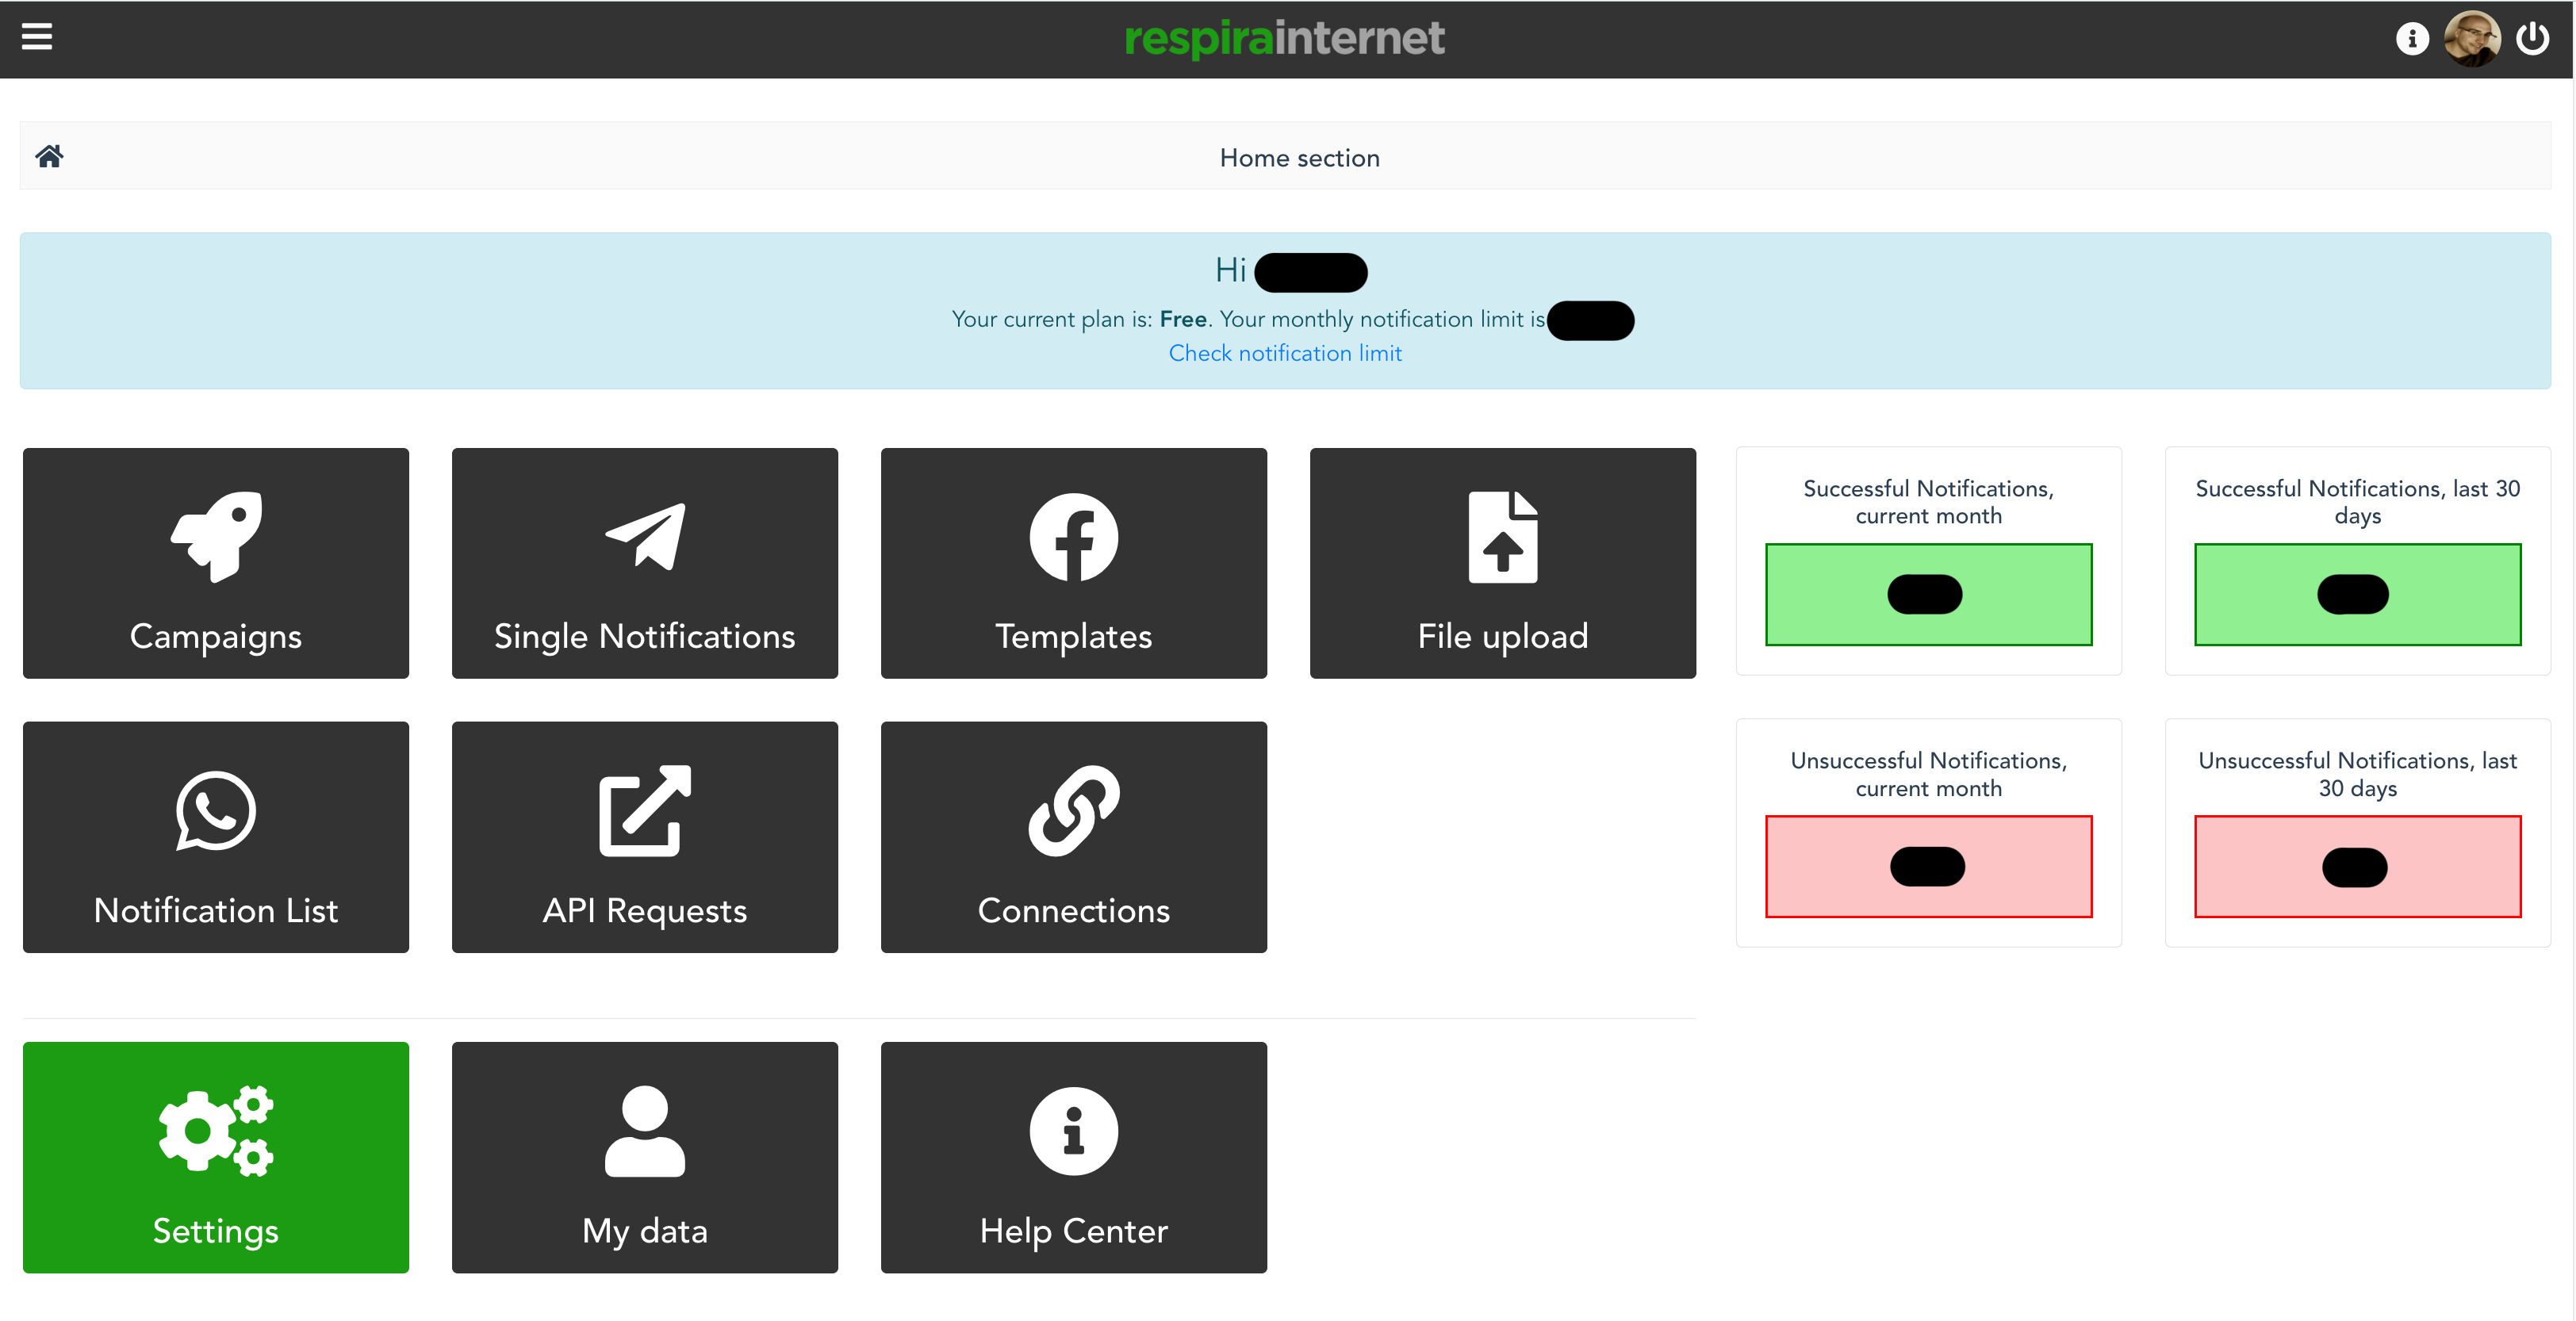Click the Settings gears icon

point(215,1132)
